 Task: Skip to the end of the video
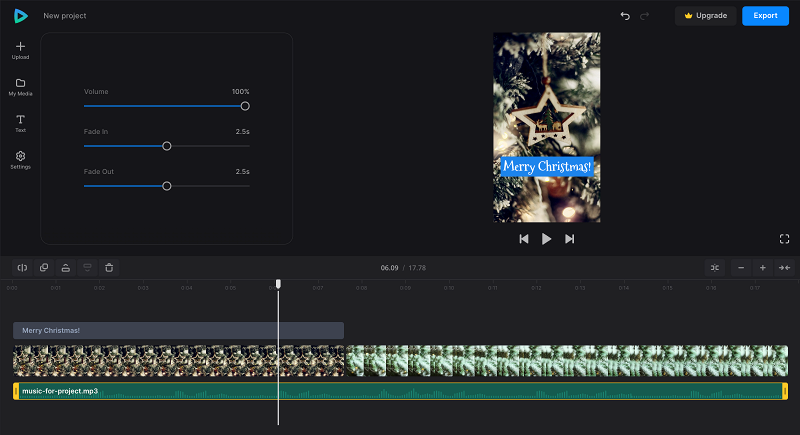(569, 239)
